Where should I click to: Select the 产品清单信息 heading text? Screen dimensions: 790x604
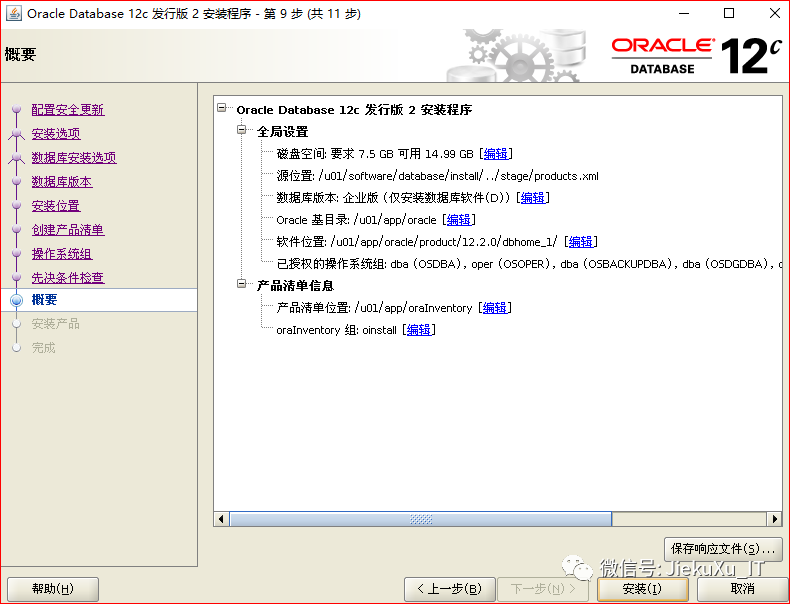(x=295, y=286)
